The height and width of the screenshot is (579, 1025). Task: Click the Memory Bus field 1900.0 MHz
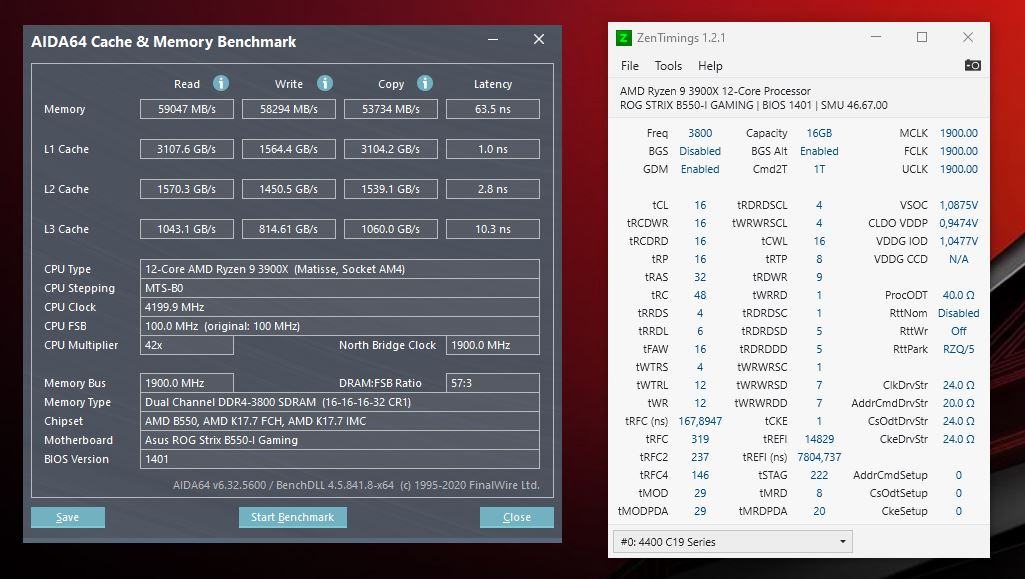[187, 383]
